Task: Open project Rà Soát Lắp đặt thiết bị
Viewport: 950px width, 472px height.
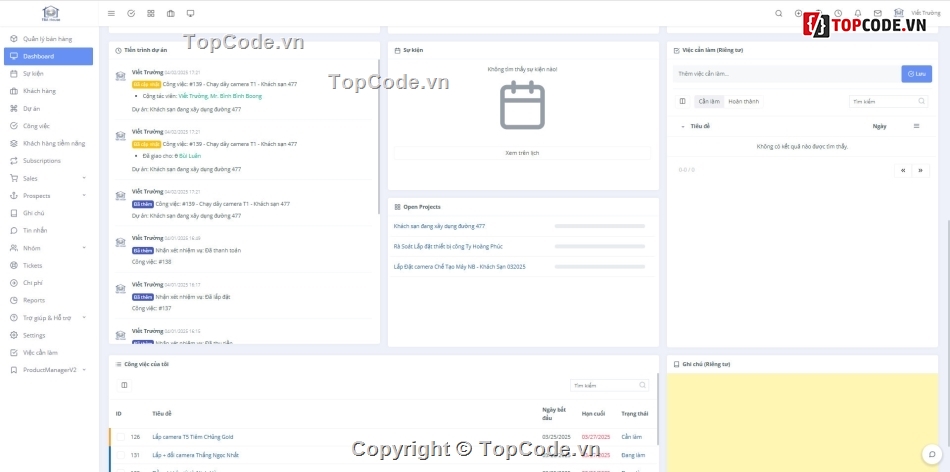Action: (448, 247)
